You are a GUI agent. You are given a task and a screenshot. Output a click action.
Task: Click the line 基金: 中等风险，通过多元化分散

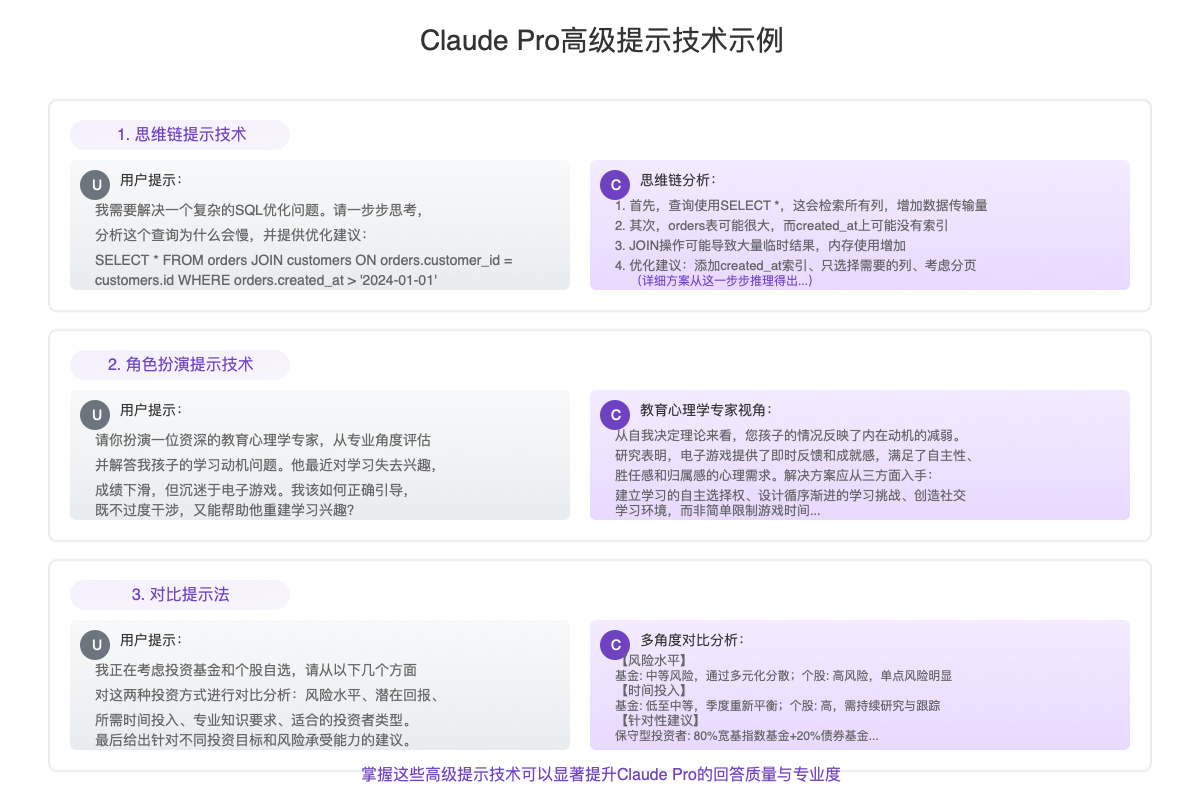coord(783,676)
